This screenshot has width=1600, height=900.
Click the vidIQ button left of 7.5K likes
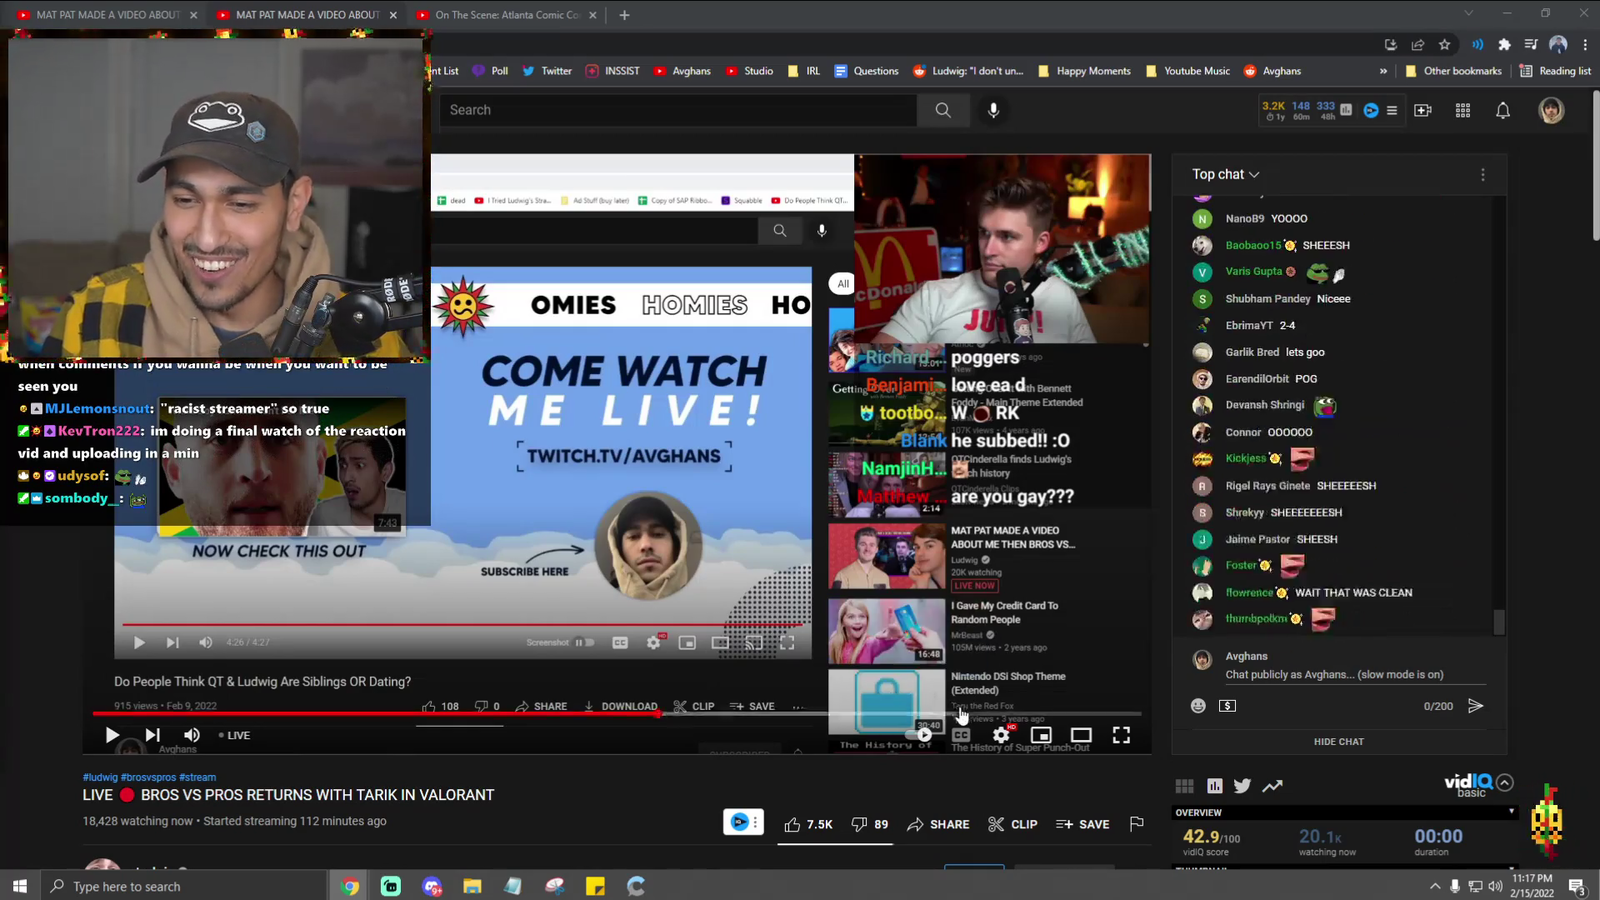(x=743, y=822)
